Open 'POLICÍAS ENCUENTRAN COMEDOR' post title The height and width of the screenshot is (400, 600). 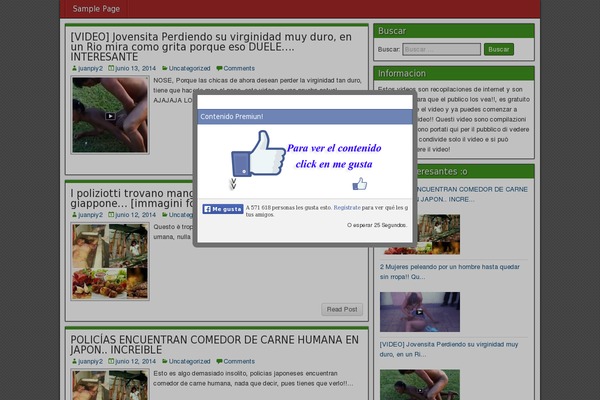(215, 344)
